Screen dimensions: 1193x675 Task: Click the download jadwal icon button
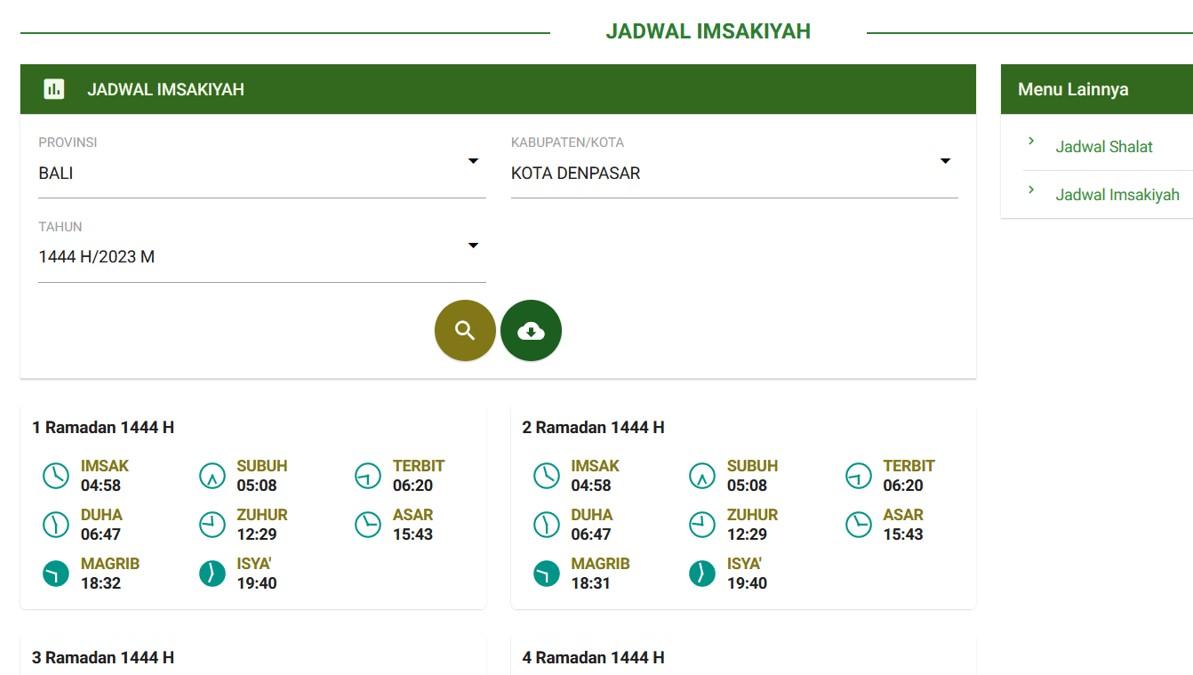pos(531,330)
